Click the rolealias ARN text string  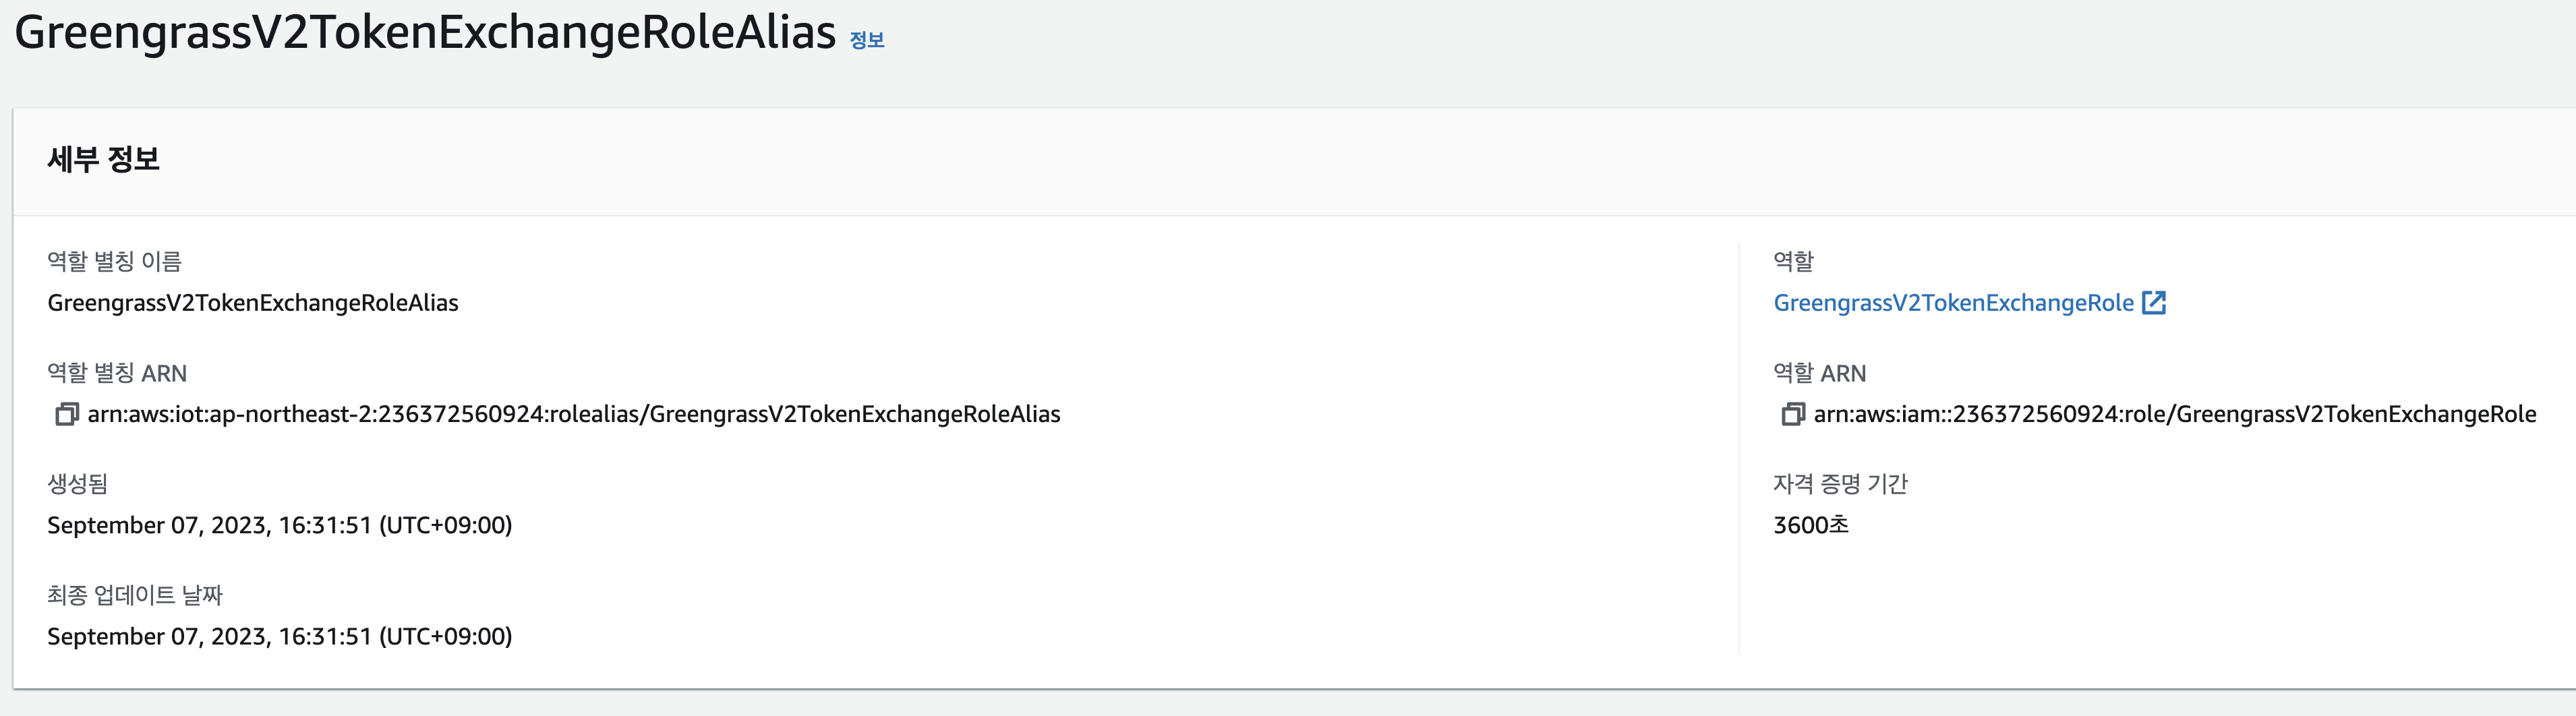pos(574,414)
